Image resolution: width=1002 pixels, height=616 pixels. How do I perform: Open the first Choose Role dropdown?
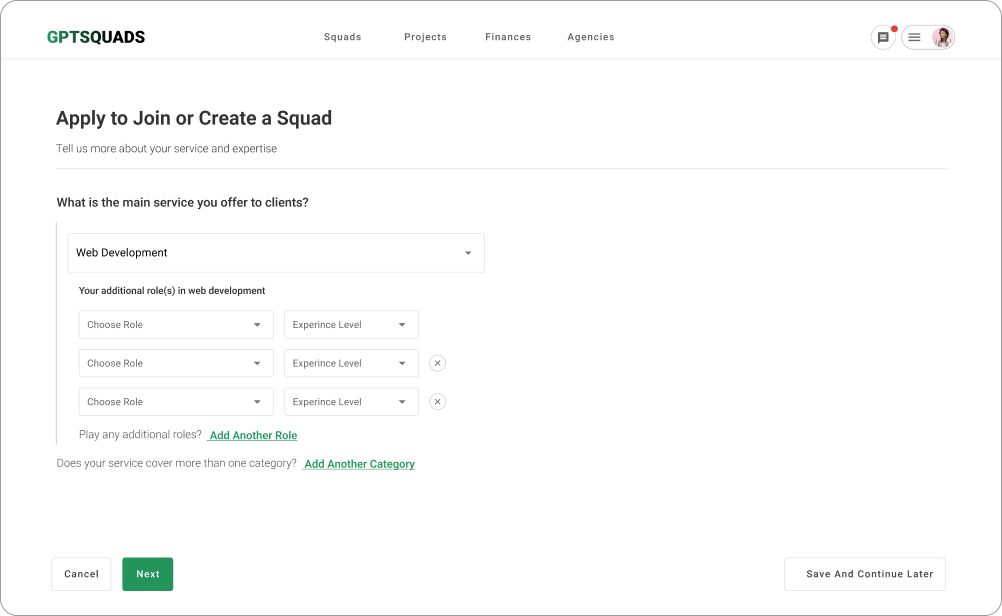[x=176, y=325]
